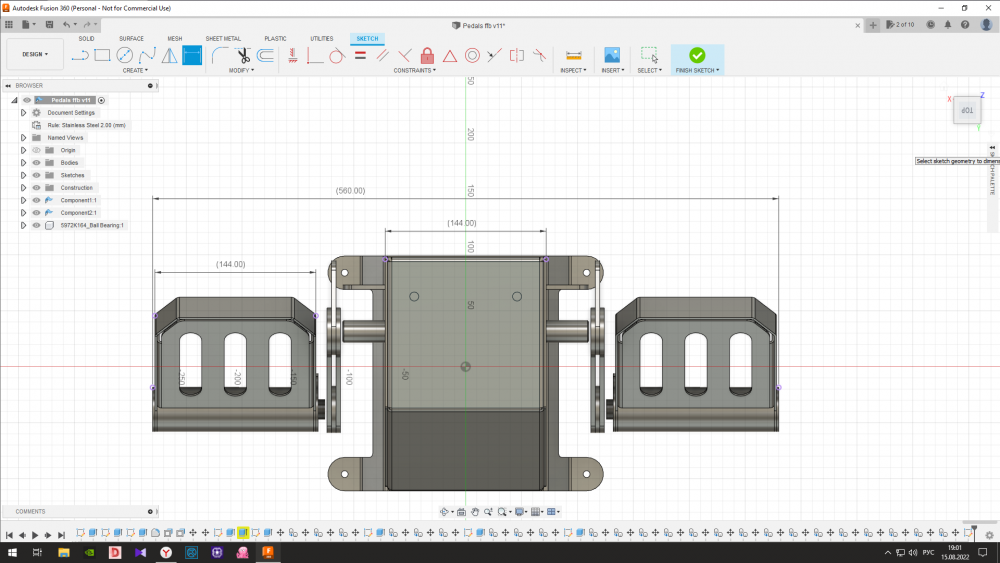Select the 2-Point Rectangle tool
The height and width of the screenshot is (563, 1000).
pos(102,55)
